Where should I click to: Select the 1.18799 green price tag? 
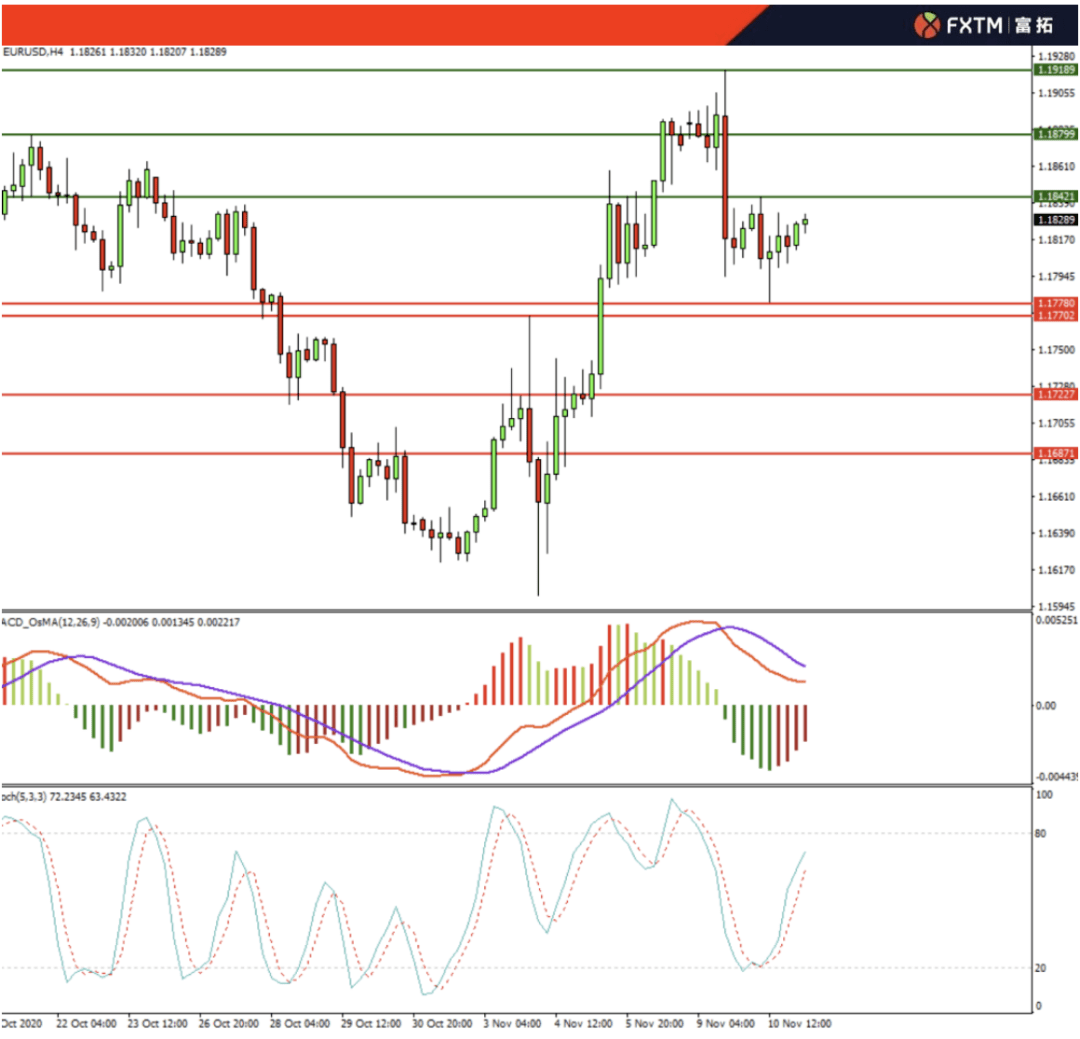click(x=1056, y=134)
